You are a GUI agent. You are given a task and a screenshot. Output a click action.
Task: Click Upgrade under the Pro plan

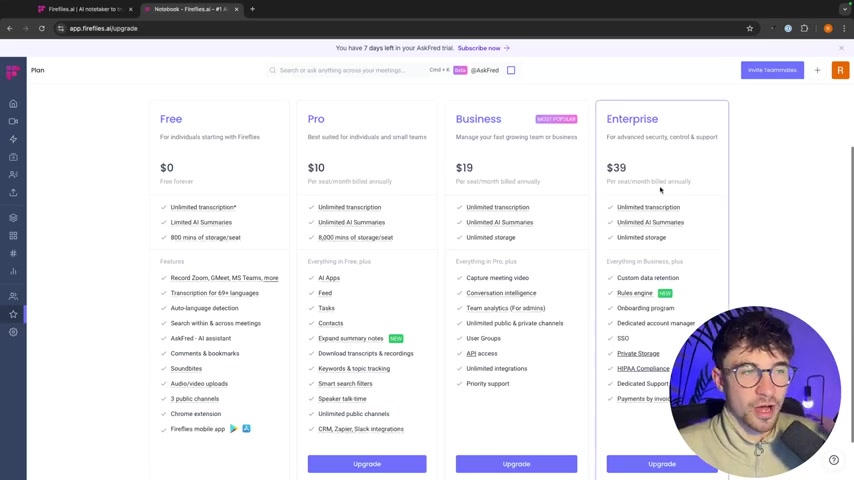pos(367,464)
